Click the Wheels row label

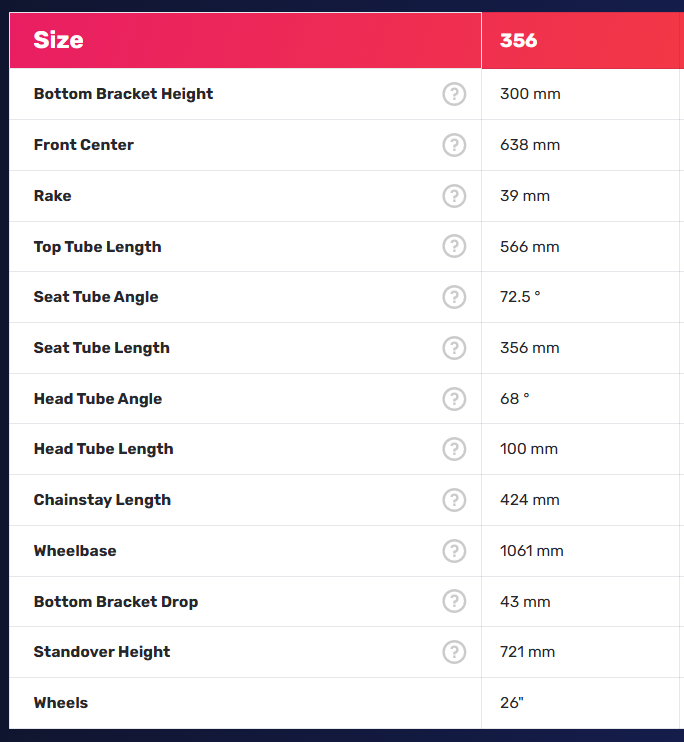[x=61, y=703]
